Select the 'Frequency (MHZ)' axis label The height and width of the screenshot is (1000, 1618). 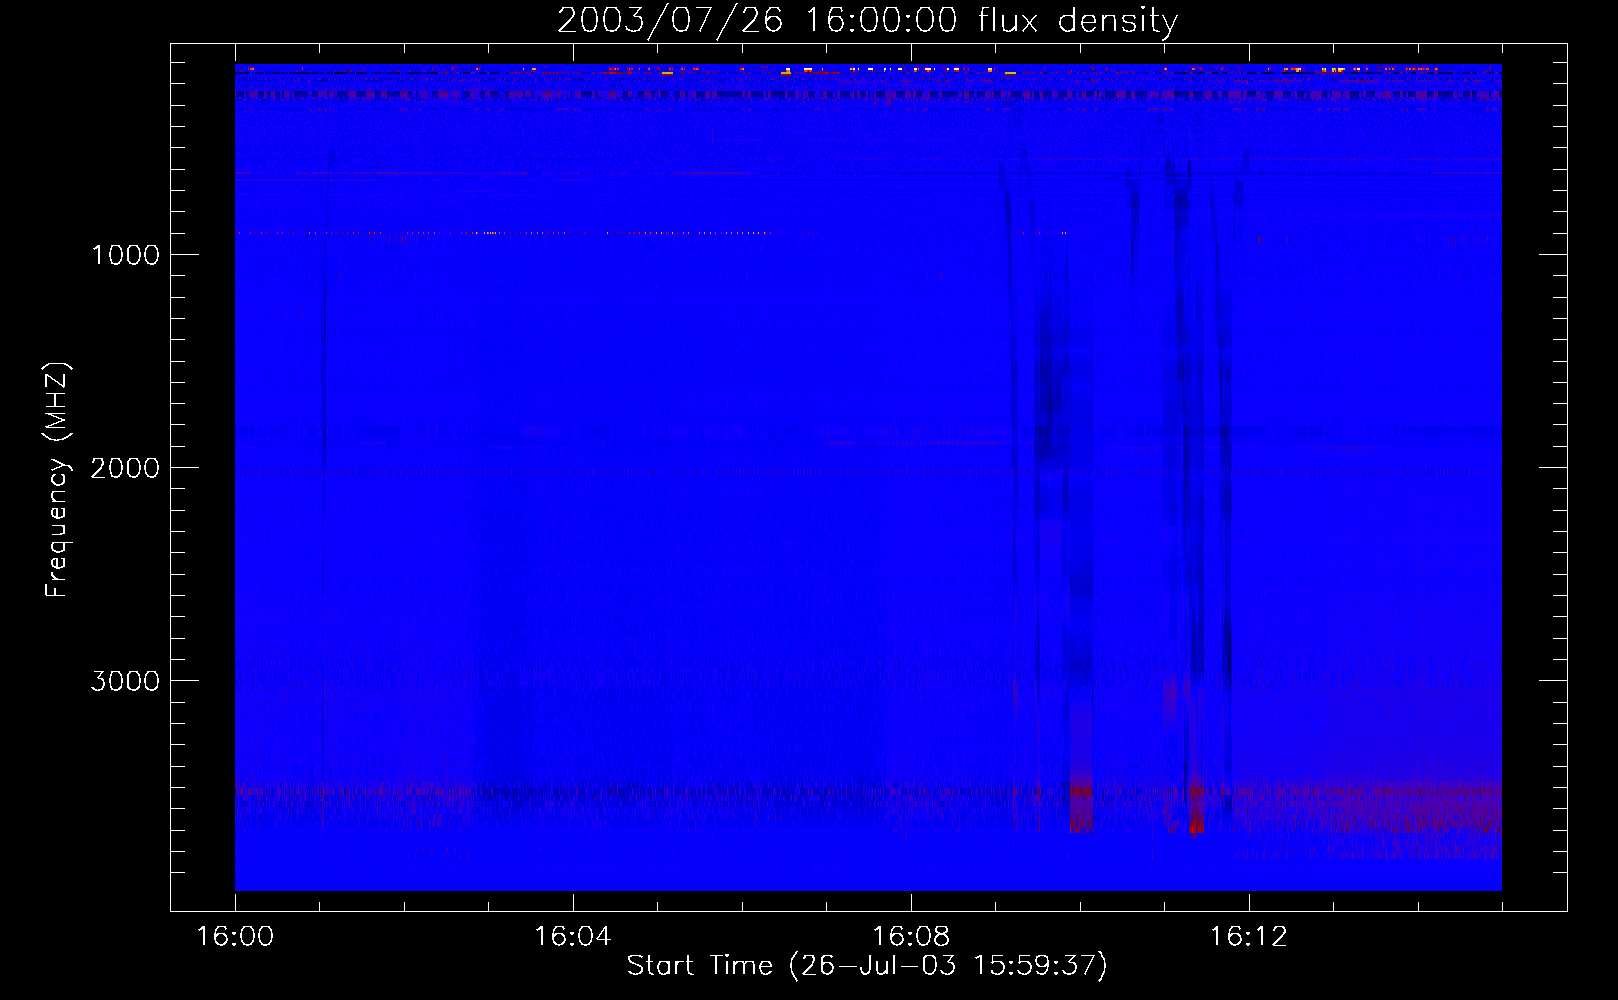(57, 480)
